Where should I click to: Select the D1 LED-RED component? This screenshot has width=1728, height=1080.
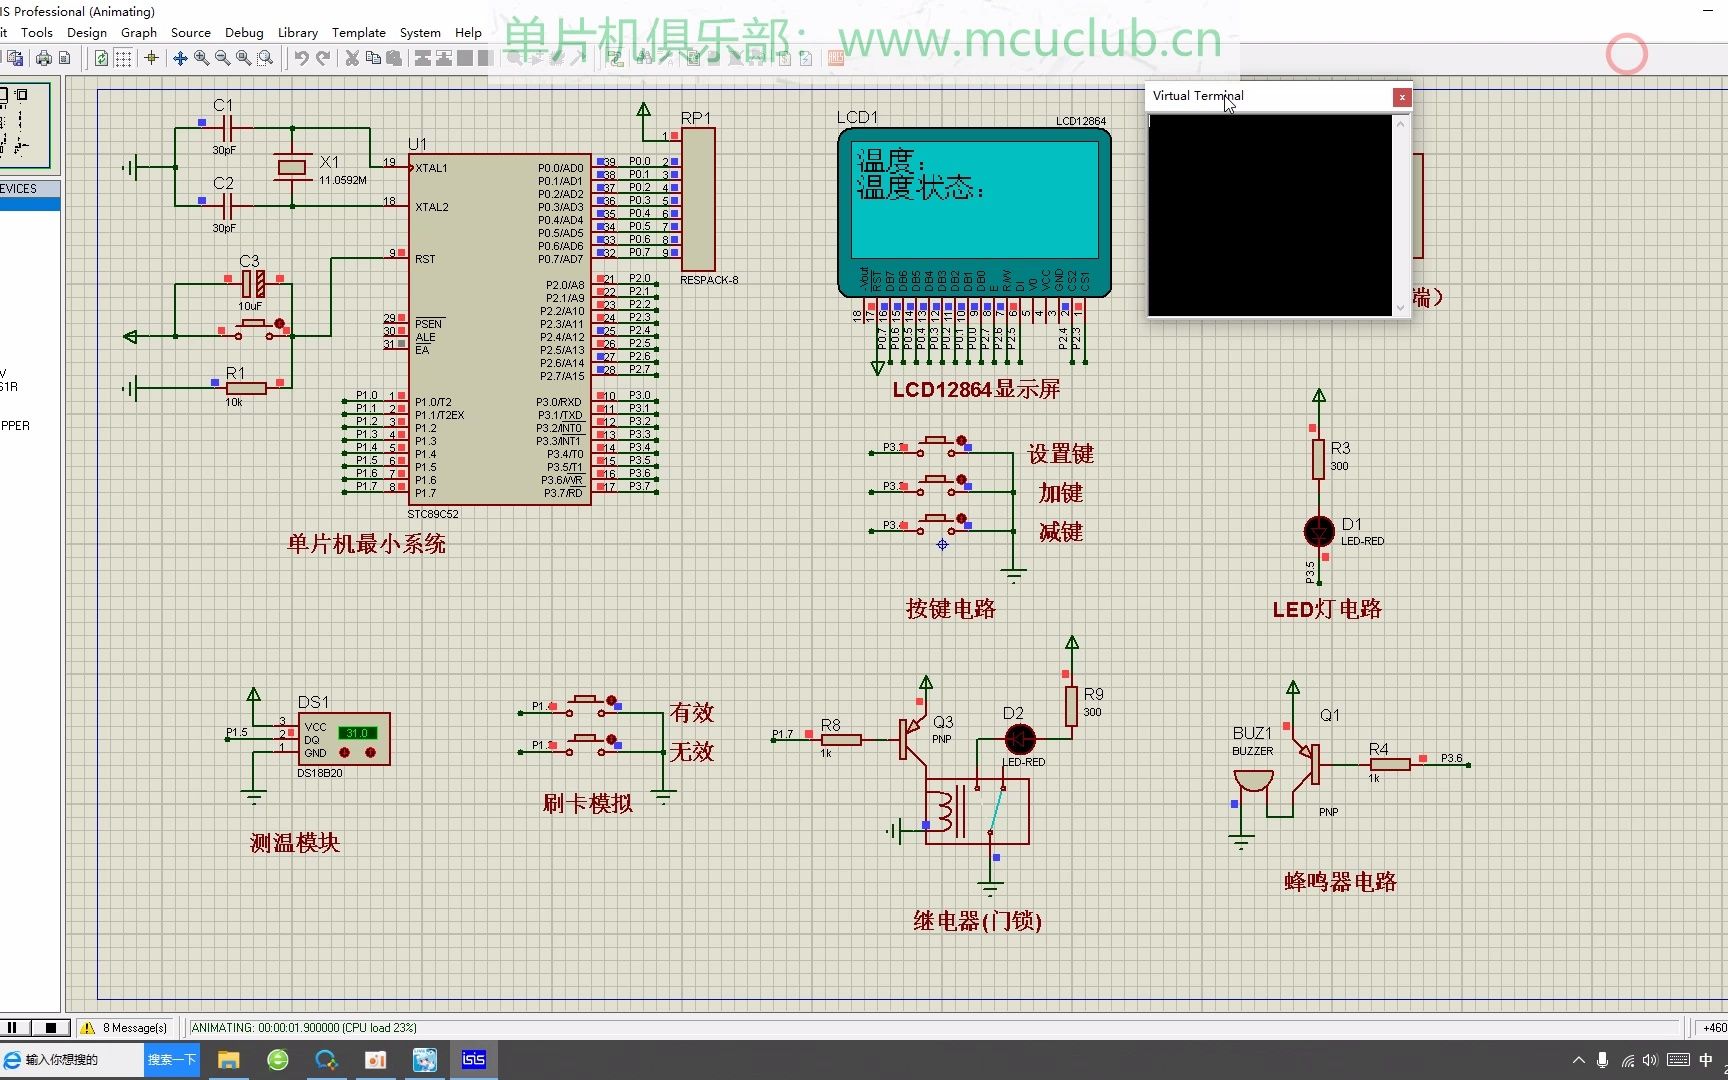1319,531
